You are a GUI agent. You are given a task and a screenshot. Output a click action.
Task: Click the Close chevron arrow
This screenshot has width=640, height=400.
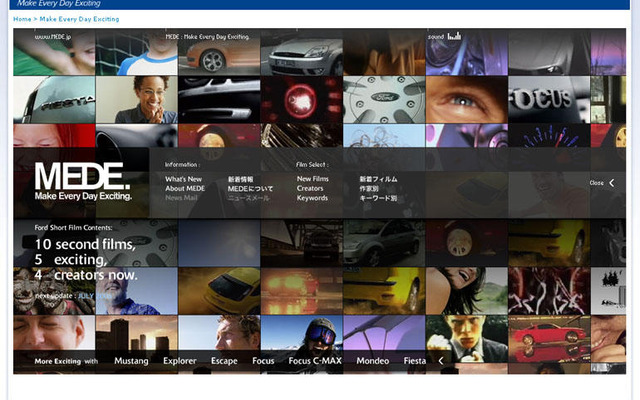tap(611, 183)
